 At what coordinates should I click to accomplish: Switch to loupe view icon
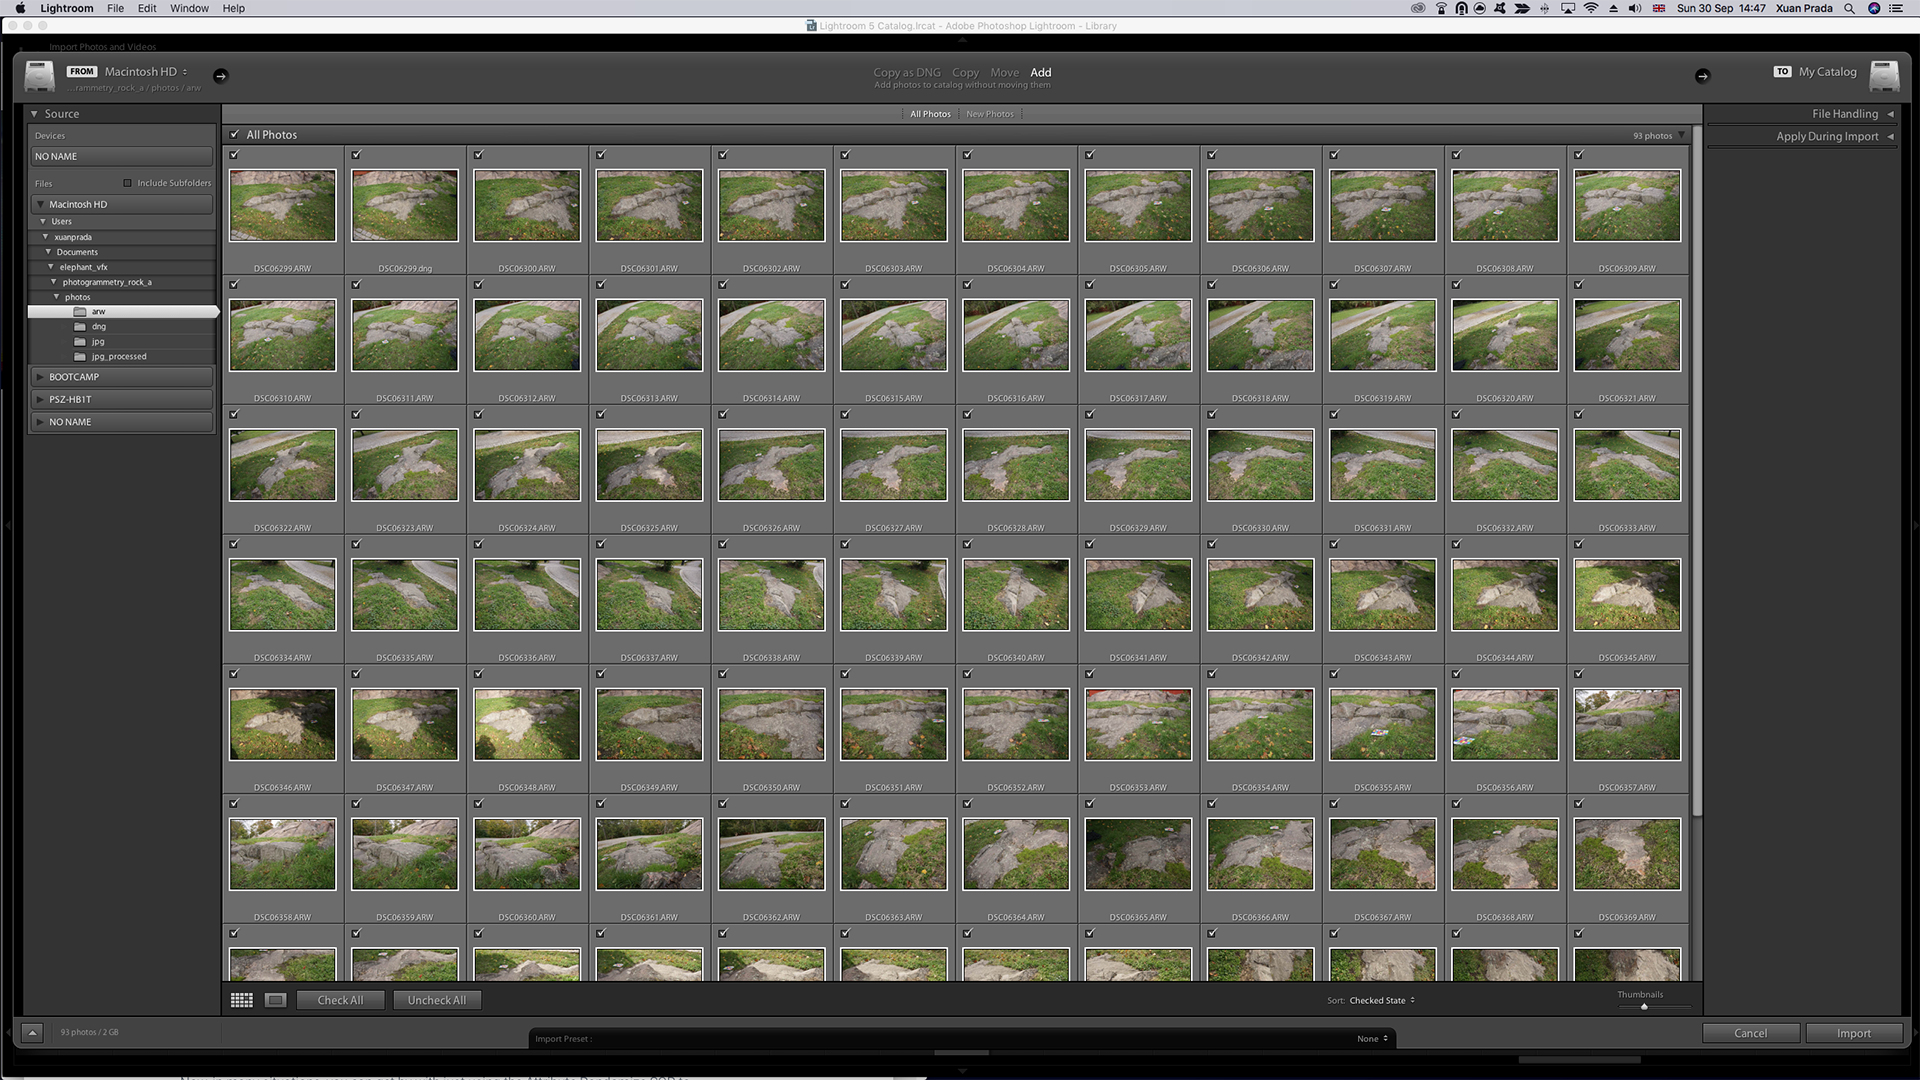(x=276, y=1000)
